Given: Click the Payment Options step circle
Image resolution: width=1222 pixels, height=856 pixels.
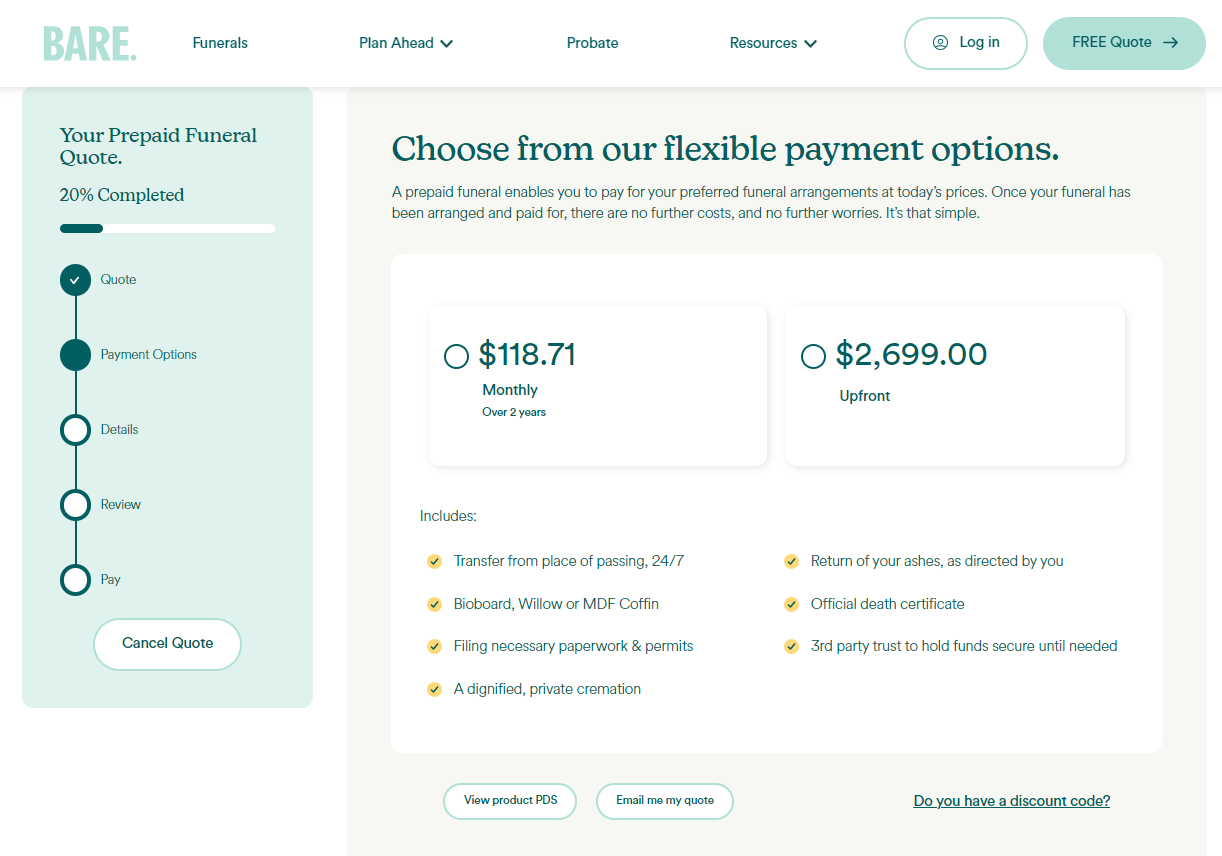Looking at the screenshot, I should point(75,355).
